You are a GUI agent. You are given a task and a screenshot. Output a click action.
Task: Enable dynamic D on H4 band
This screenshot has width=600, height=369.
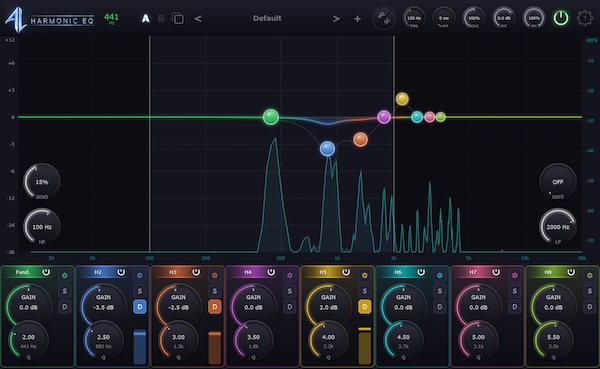(290, 307)
